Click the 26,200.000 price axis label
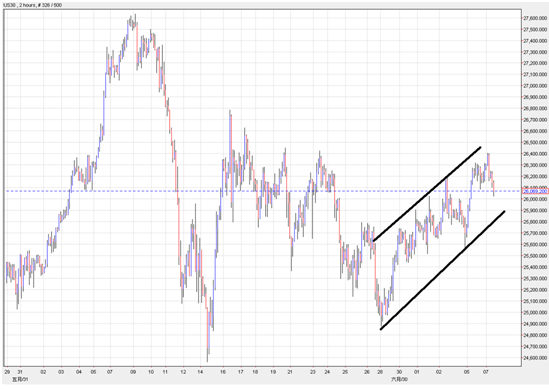The image size is (549, 390). coord(535,176)
